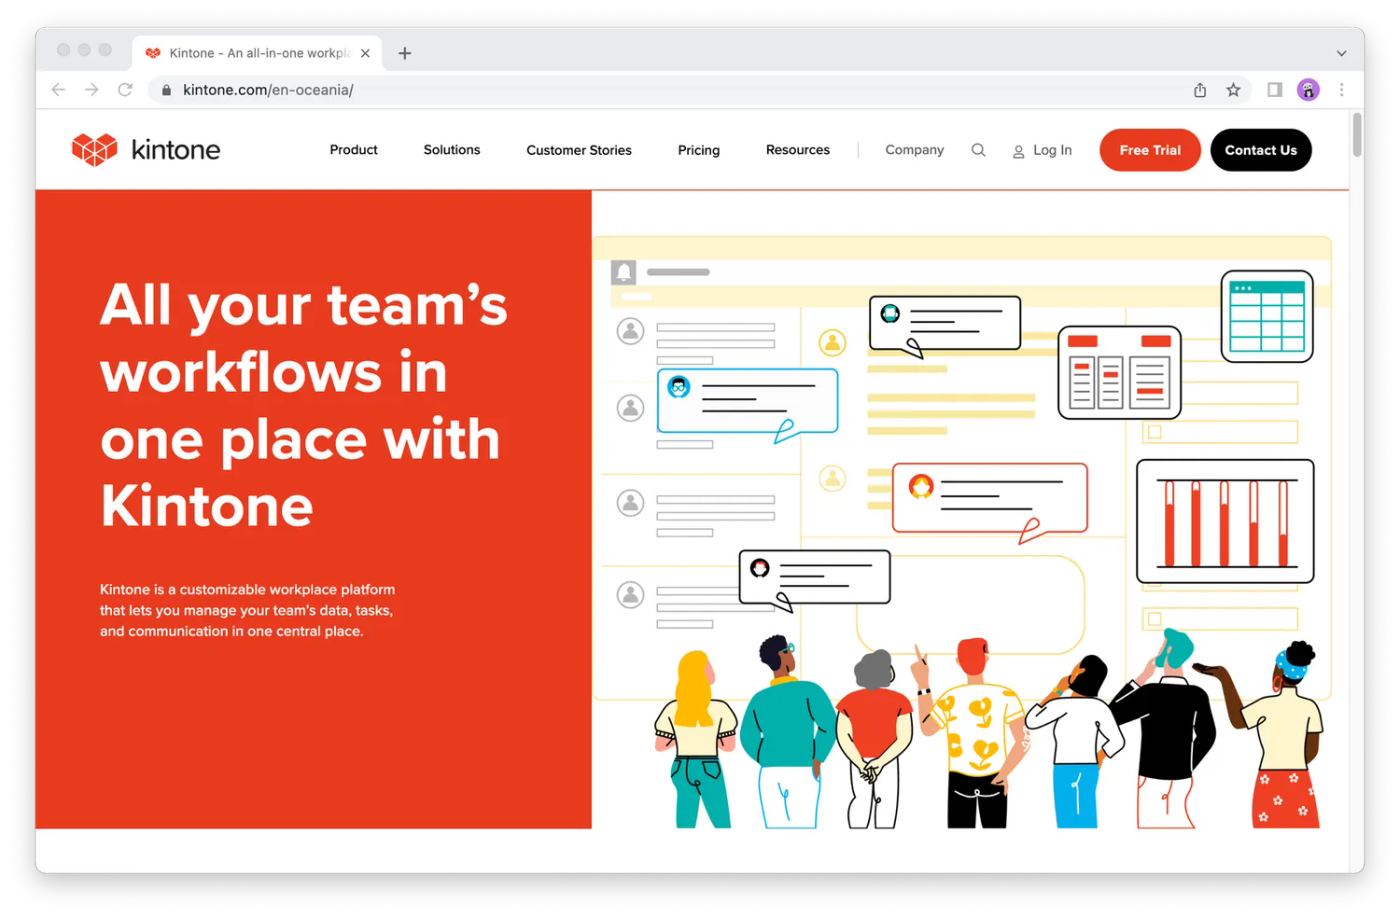Open the browser three-dot menu
The height and width of the screenshot is (917, 1400).
pos(1342,89)
